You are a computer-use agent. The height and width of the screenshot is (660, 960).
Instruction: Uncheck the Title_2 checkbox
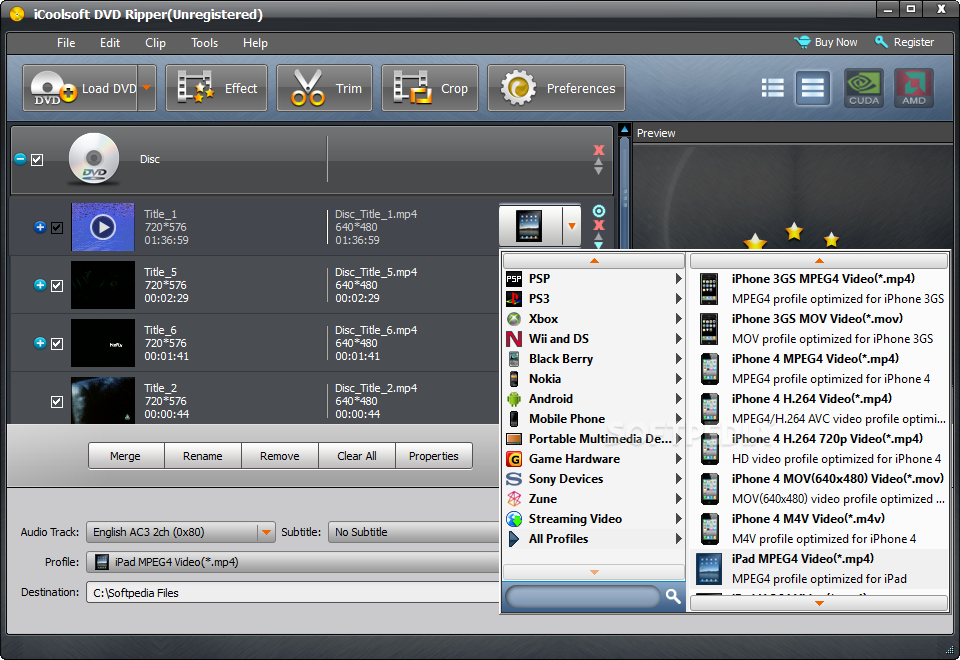click(57, 402)
